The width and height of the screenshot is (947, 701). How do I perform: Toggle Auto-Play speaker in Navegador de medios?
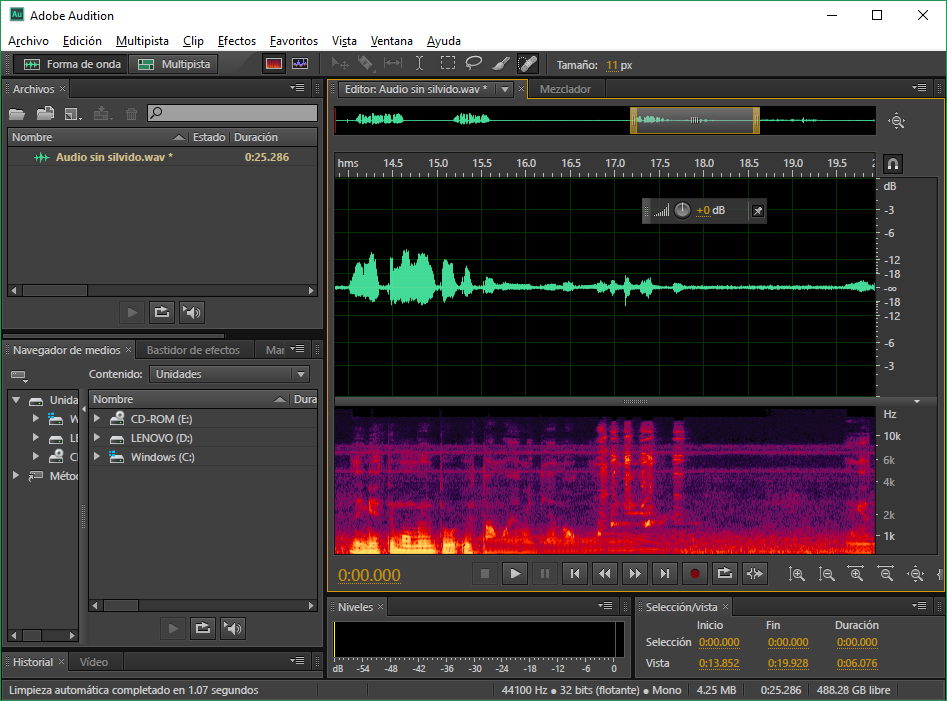(233, 629)
